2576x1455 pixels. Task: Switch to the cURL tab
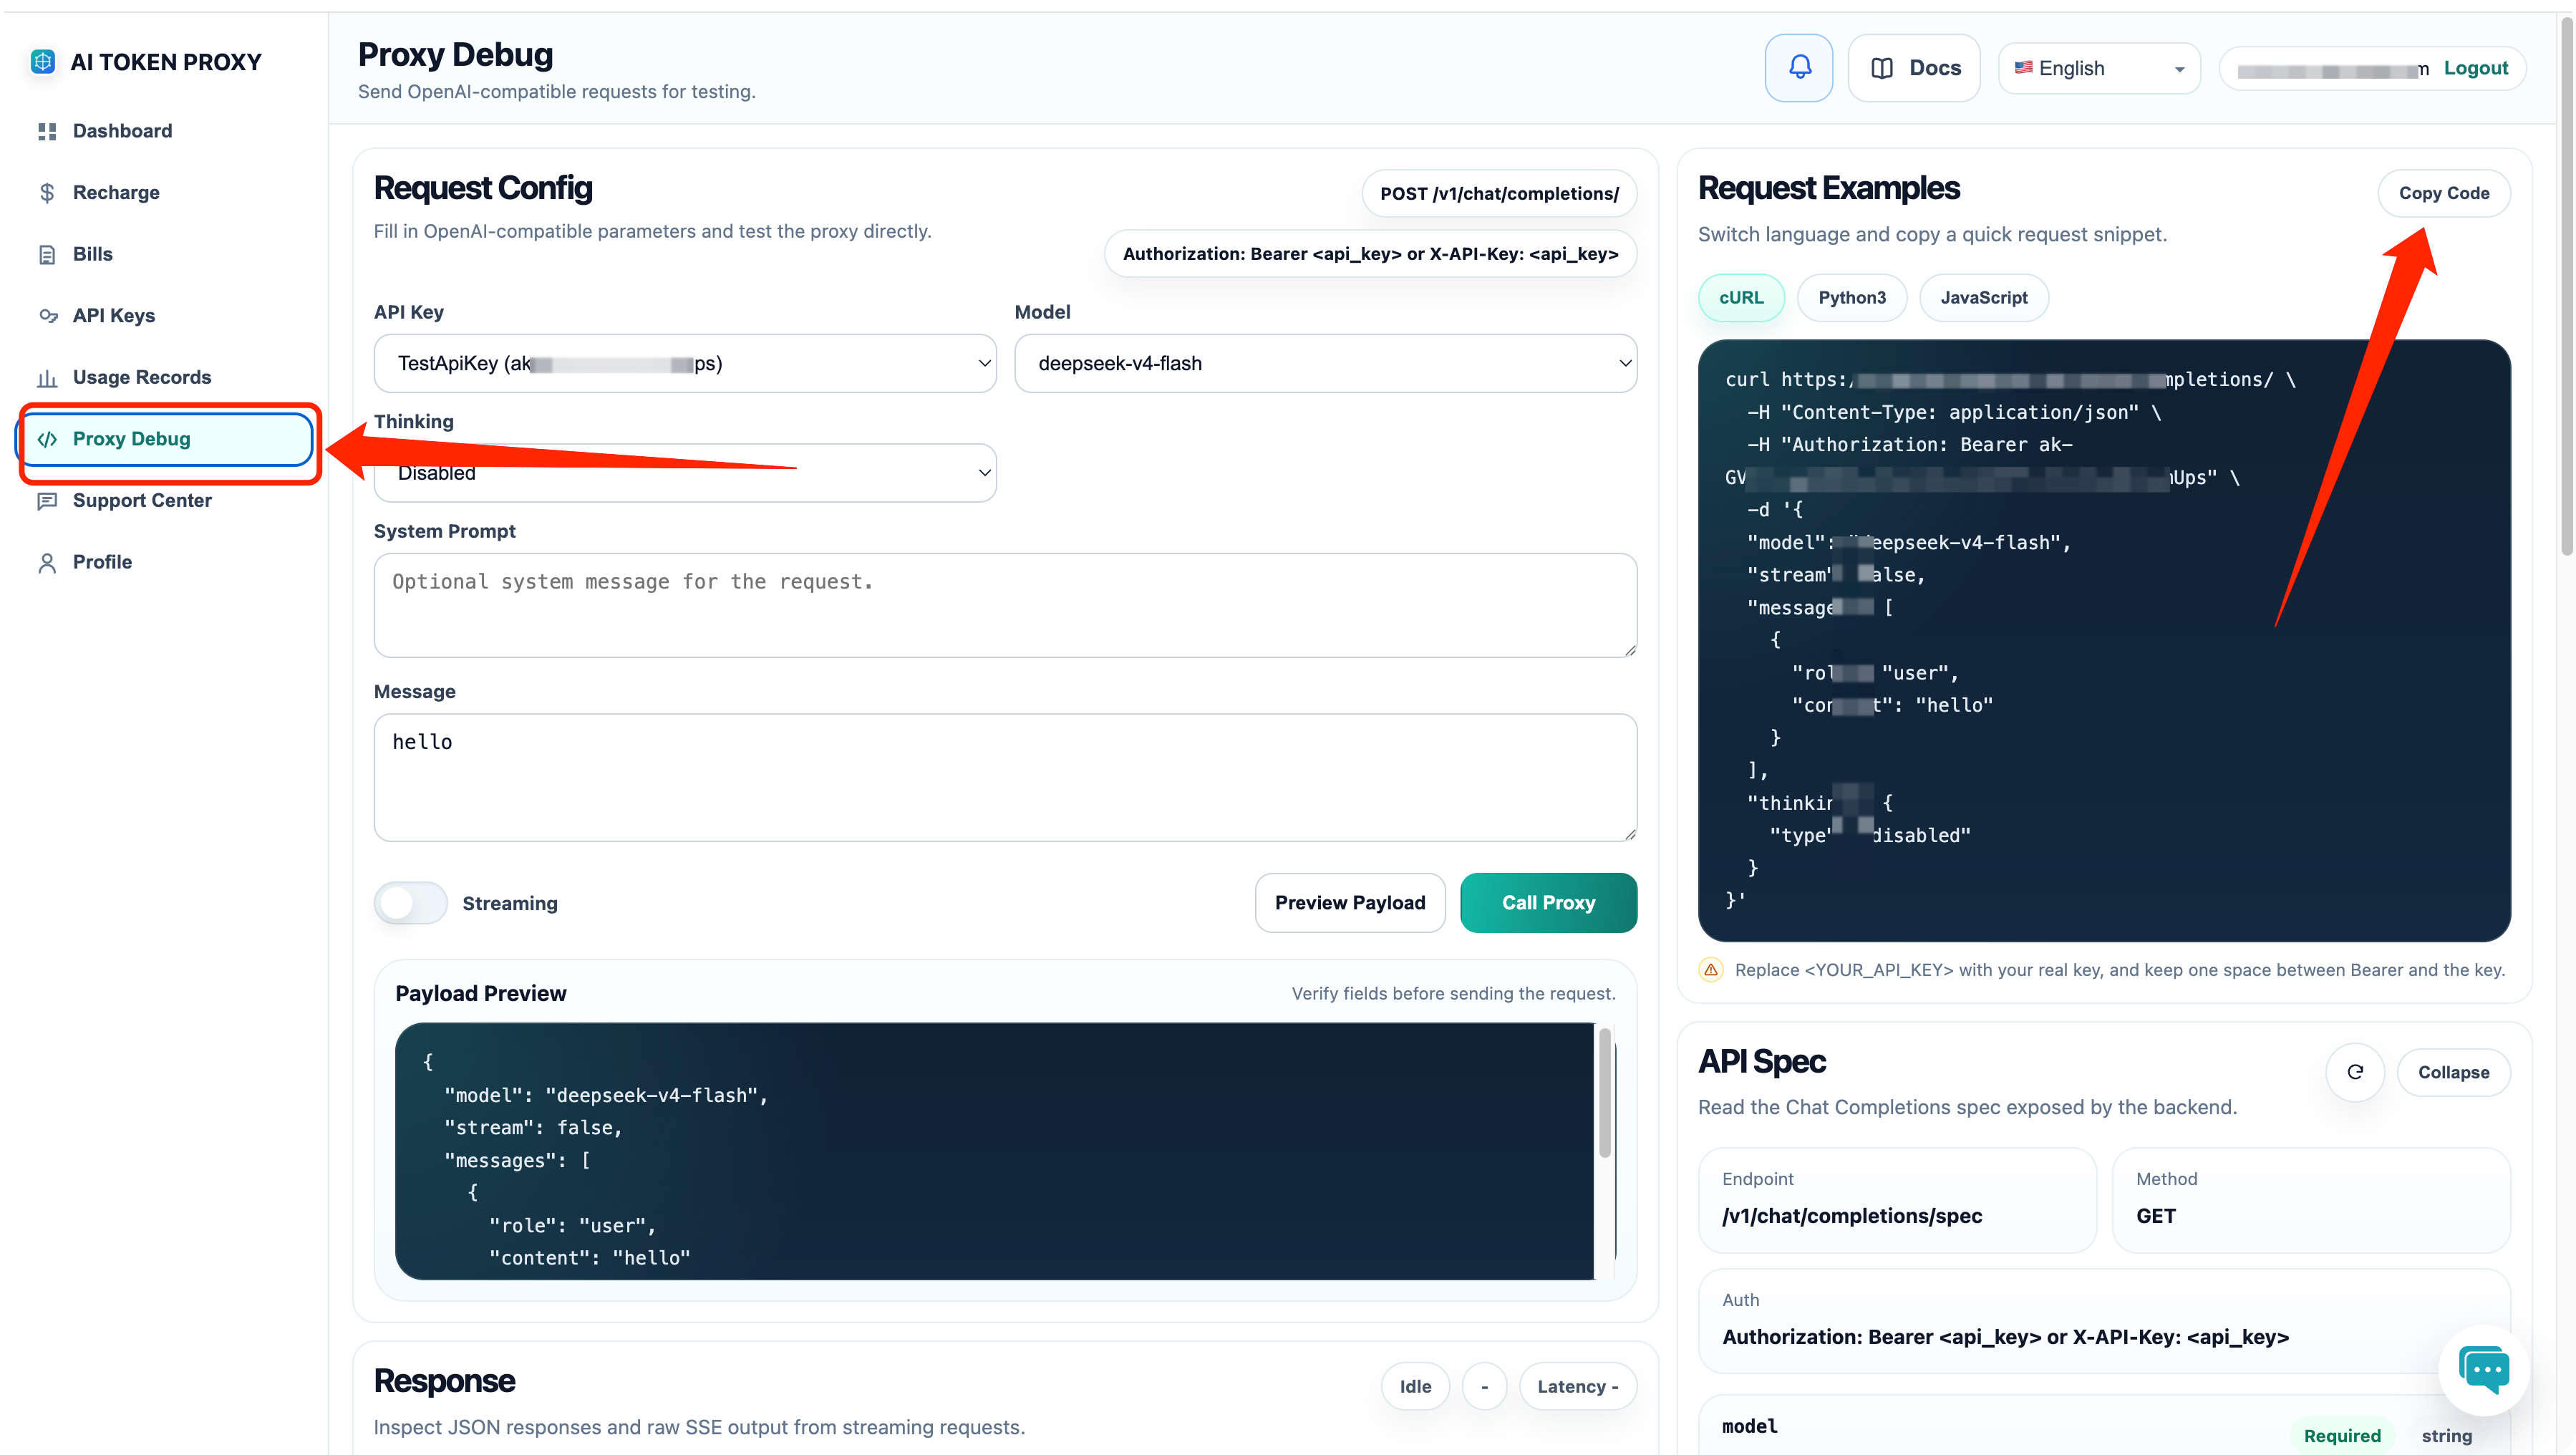coord(1741,298)
